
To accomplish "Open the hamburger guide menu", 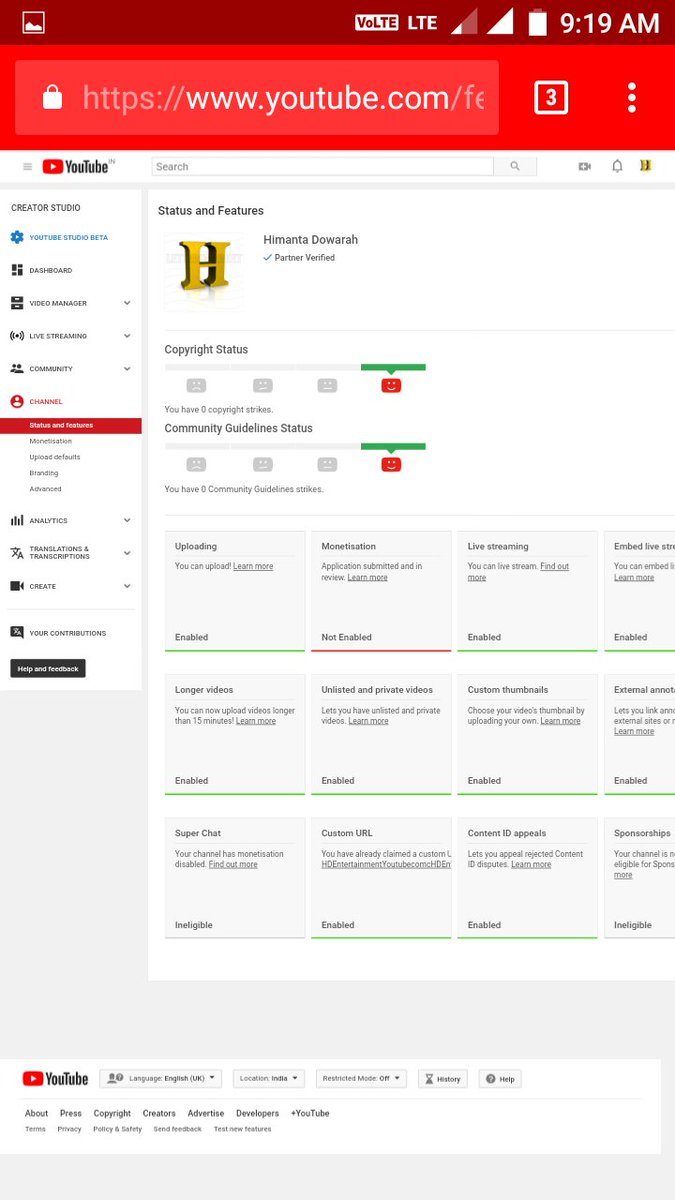I will [27, 167].
